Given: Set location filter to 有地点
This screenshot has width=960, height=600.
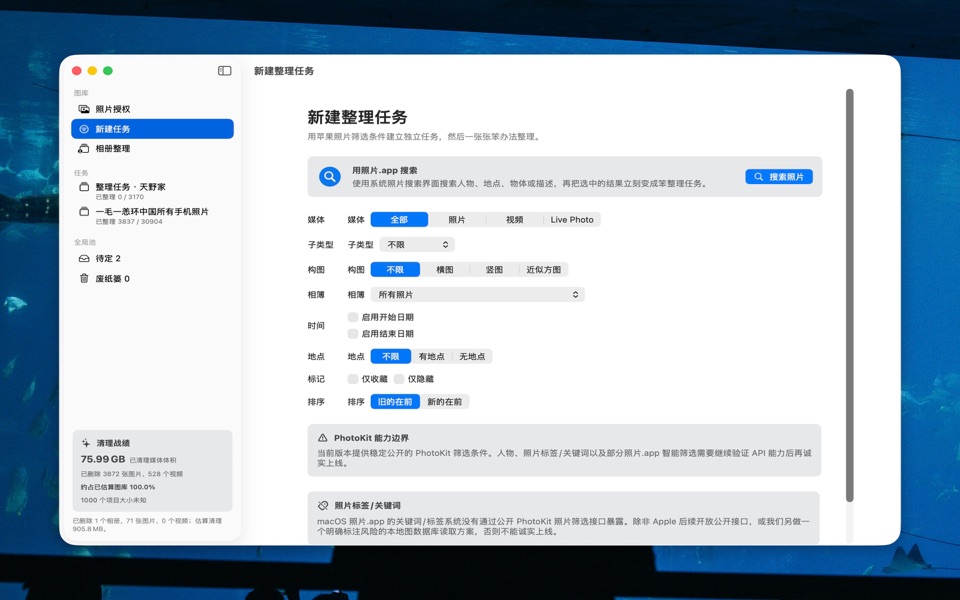Looking at the screenshot, I should (432, 356).
